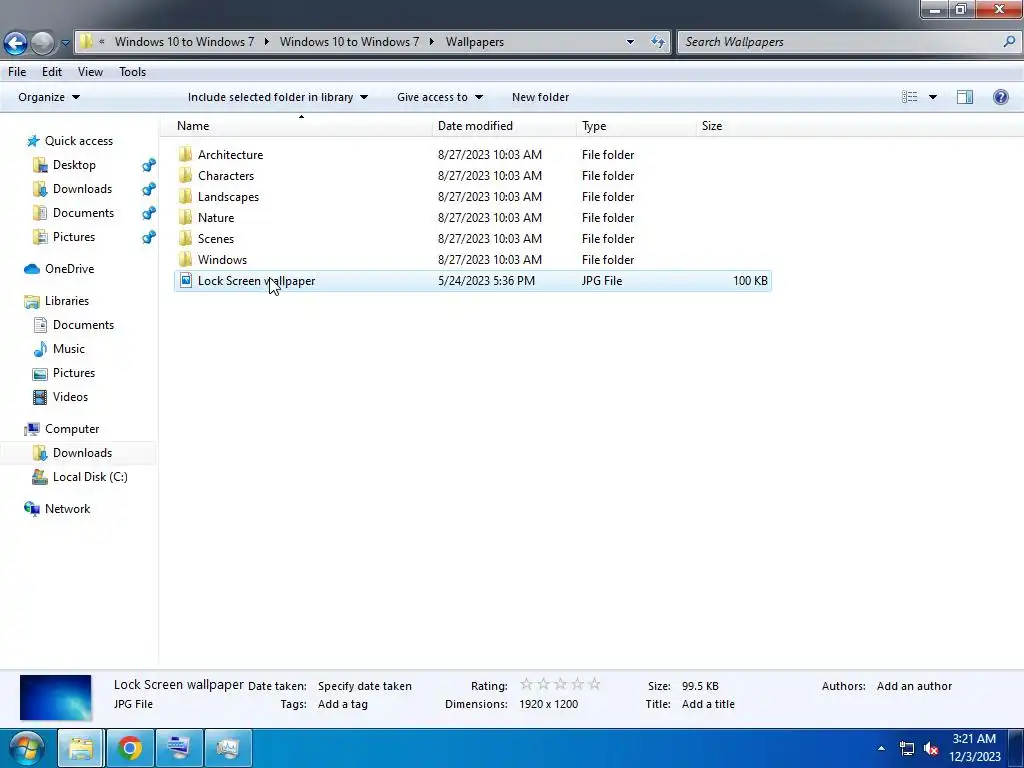Open the View menu

point(90,72)
